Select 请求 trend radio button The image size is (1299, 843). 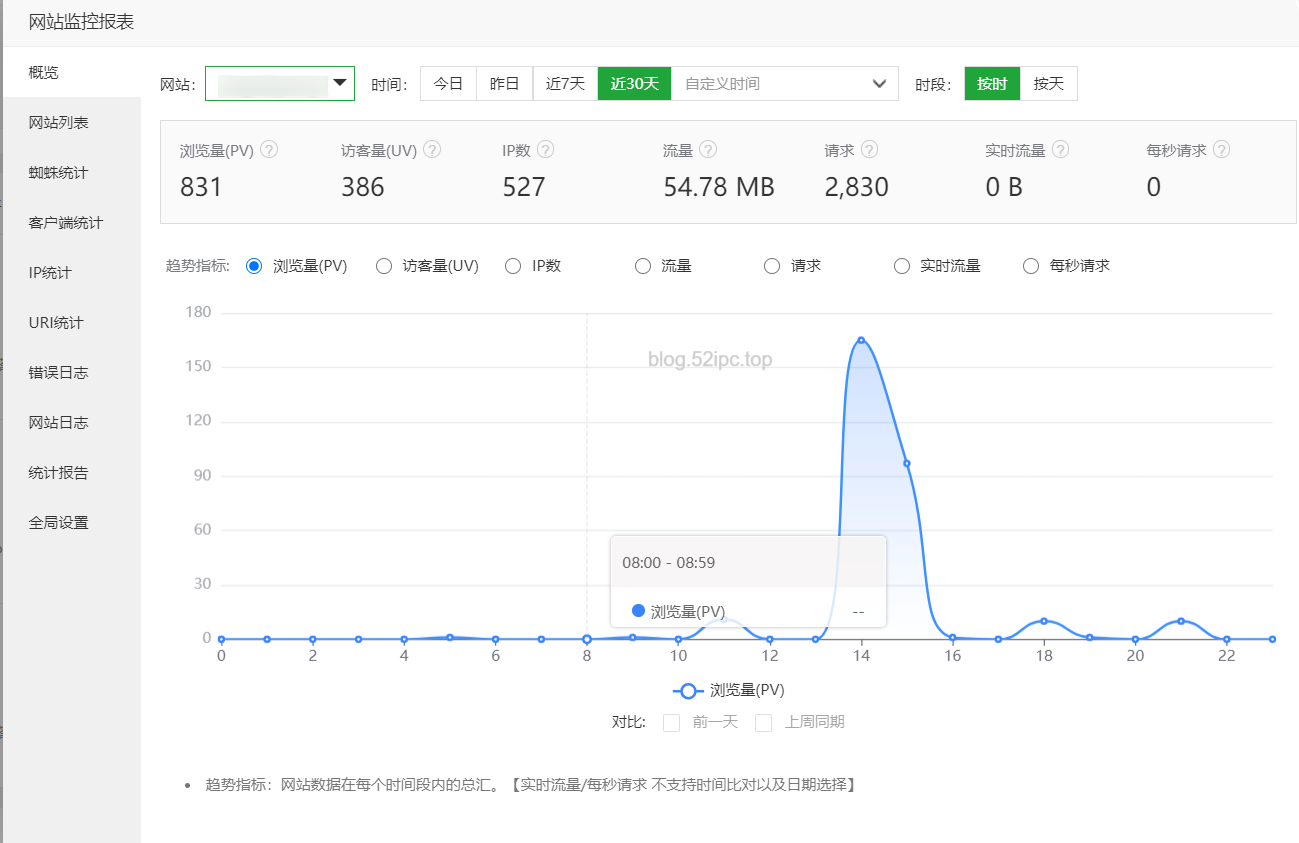pos(772,266)
